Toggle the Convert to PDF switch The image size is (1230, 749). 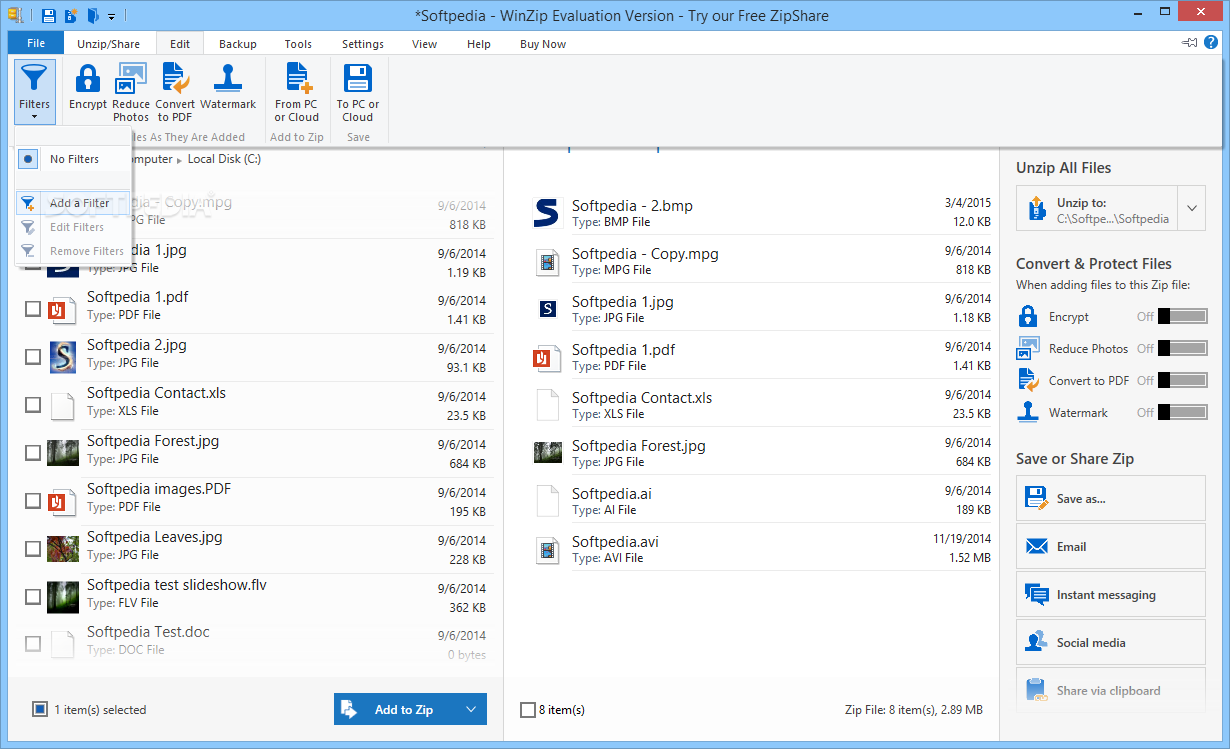pyautogui.click(x=1183, y=380)
